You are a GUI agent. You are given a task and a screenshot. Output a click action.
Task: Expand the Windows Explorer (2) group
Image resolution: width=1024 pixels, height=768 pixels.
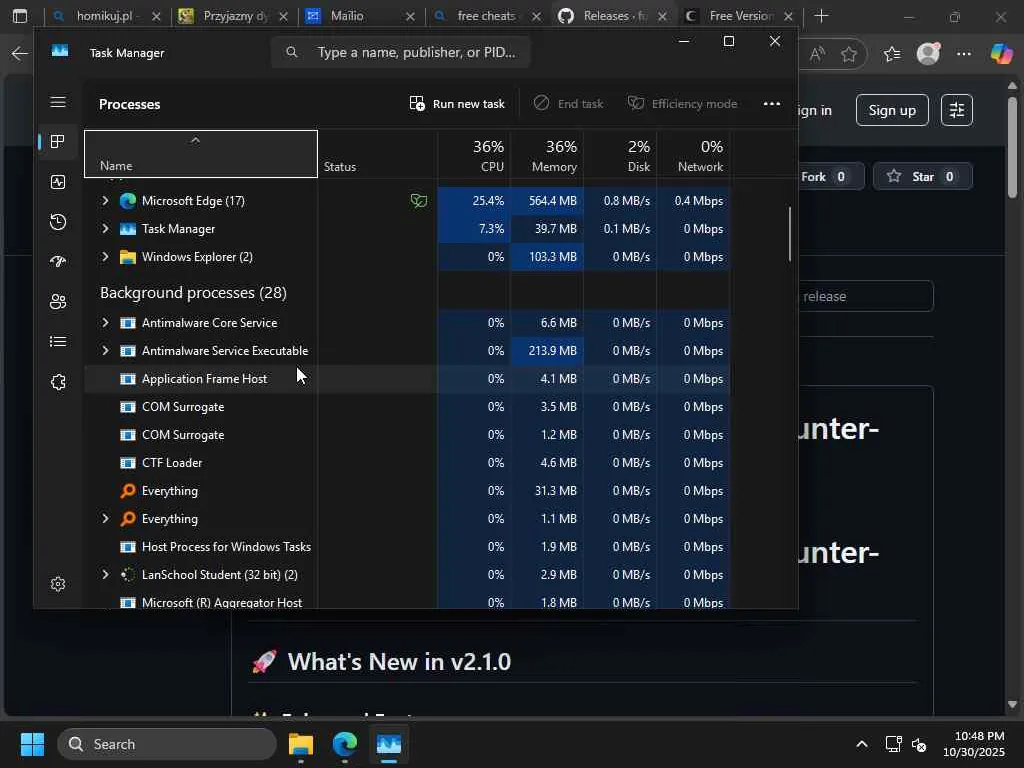pos(105,257)
